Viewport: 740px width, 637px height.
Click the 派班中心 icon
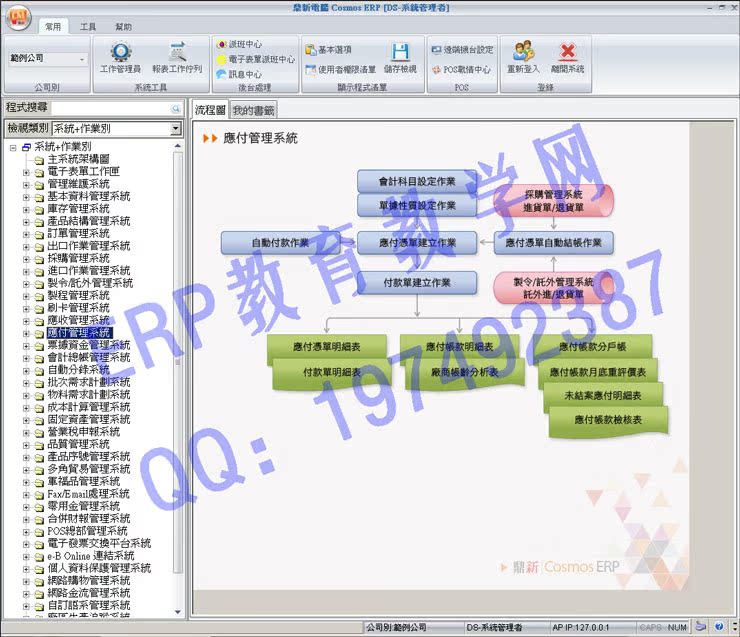222,44
